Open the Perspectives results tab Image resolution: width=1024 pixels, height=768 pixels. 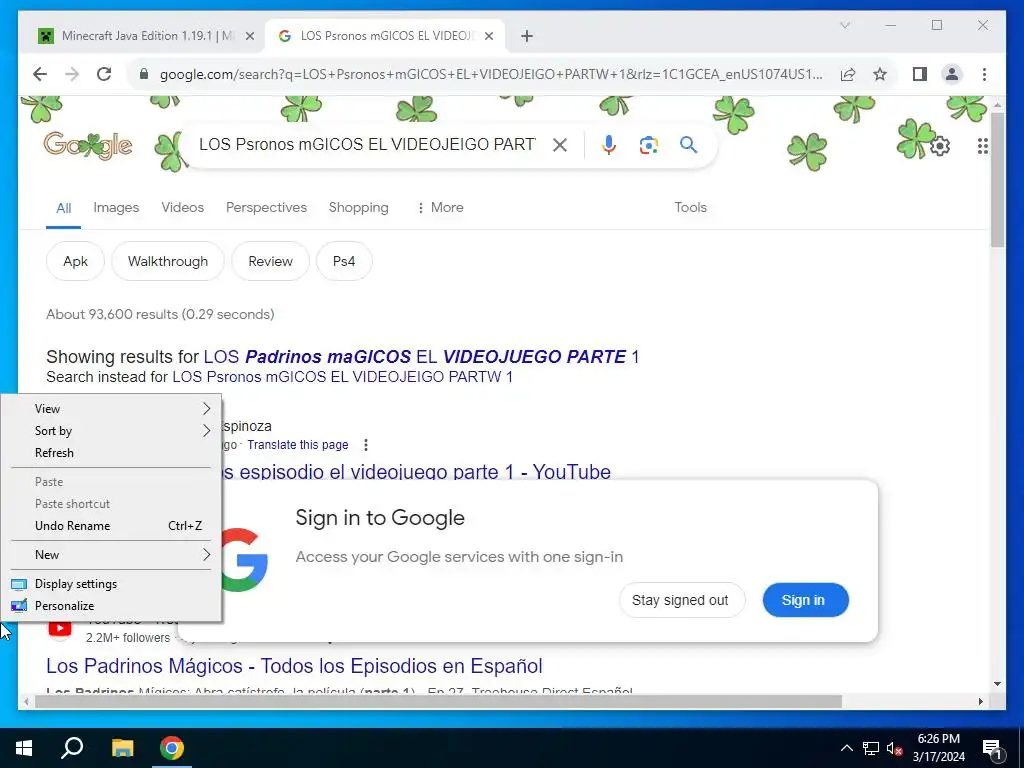[266, 208]
